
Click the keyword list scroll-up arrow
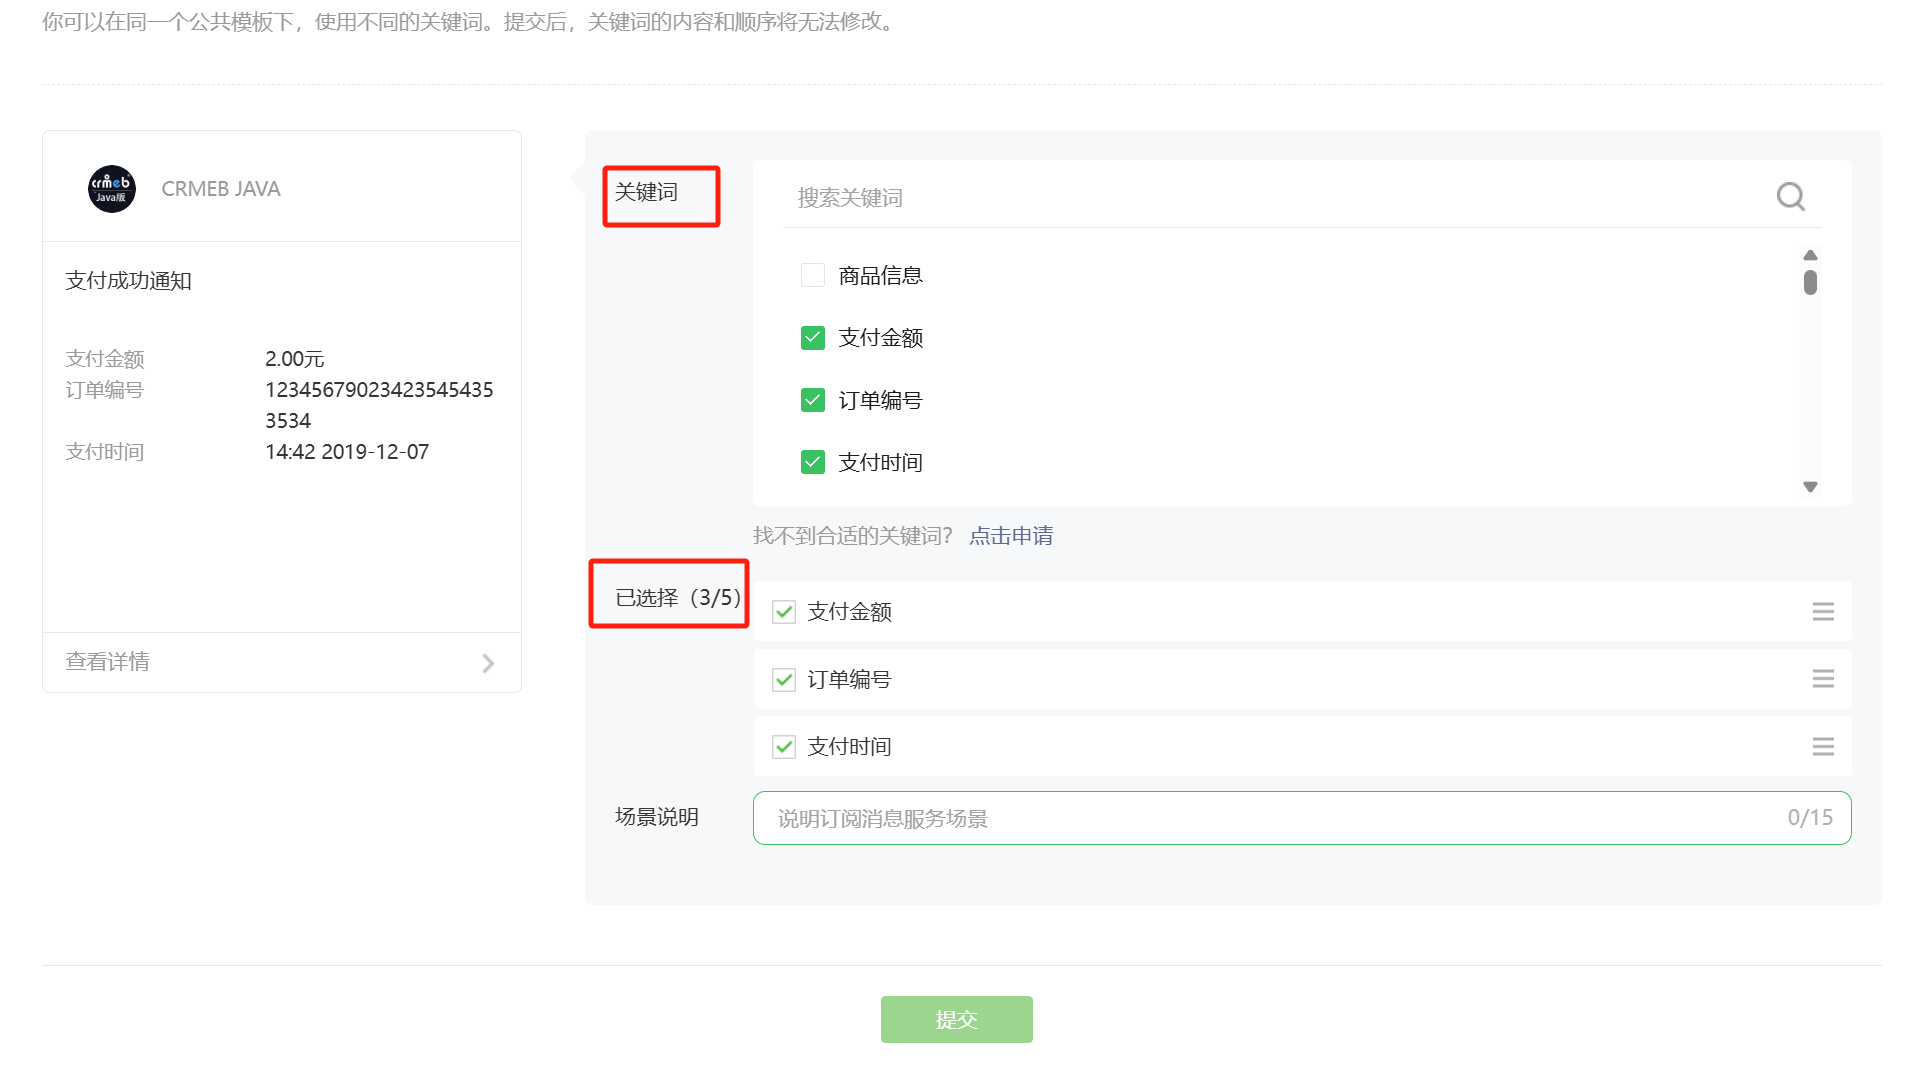point(1809,255)
